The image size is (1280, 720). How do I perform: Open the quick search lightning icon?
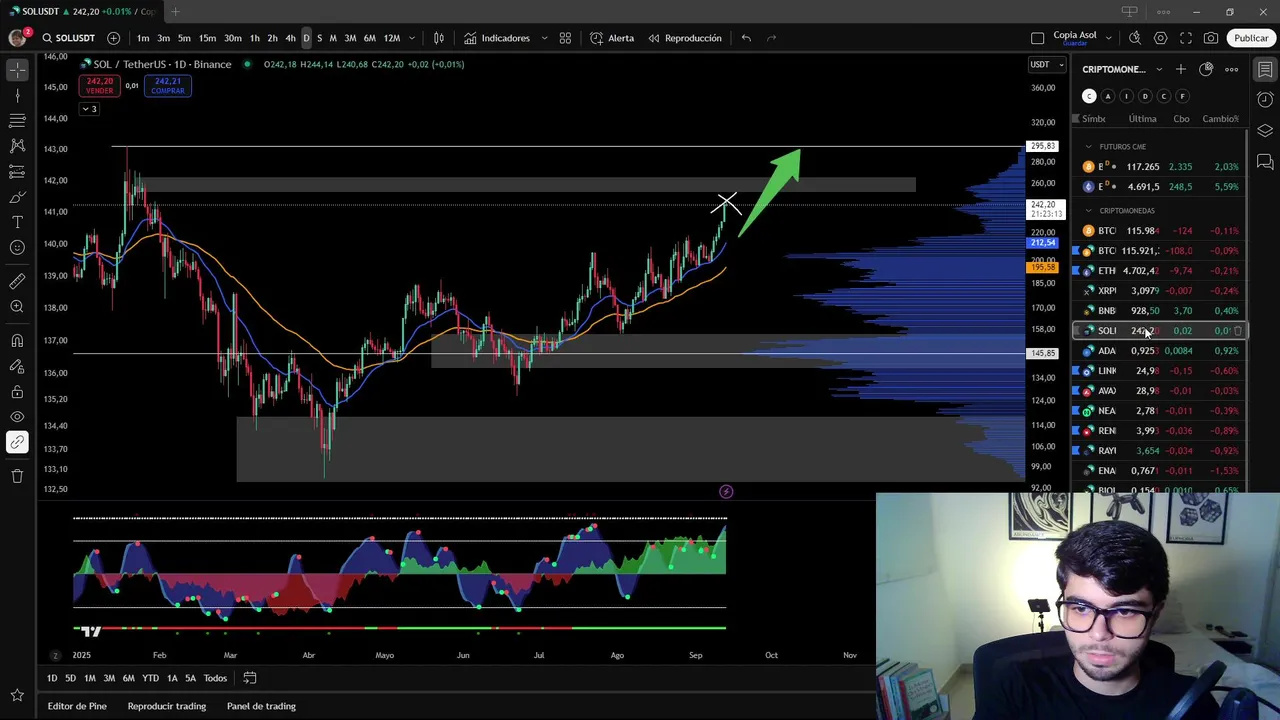click(x=1135, y=38)
